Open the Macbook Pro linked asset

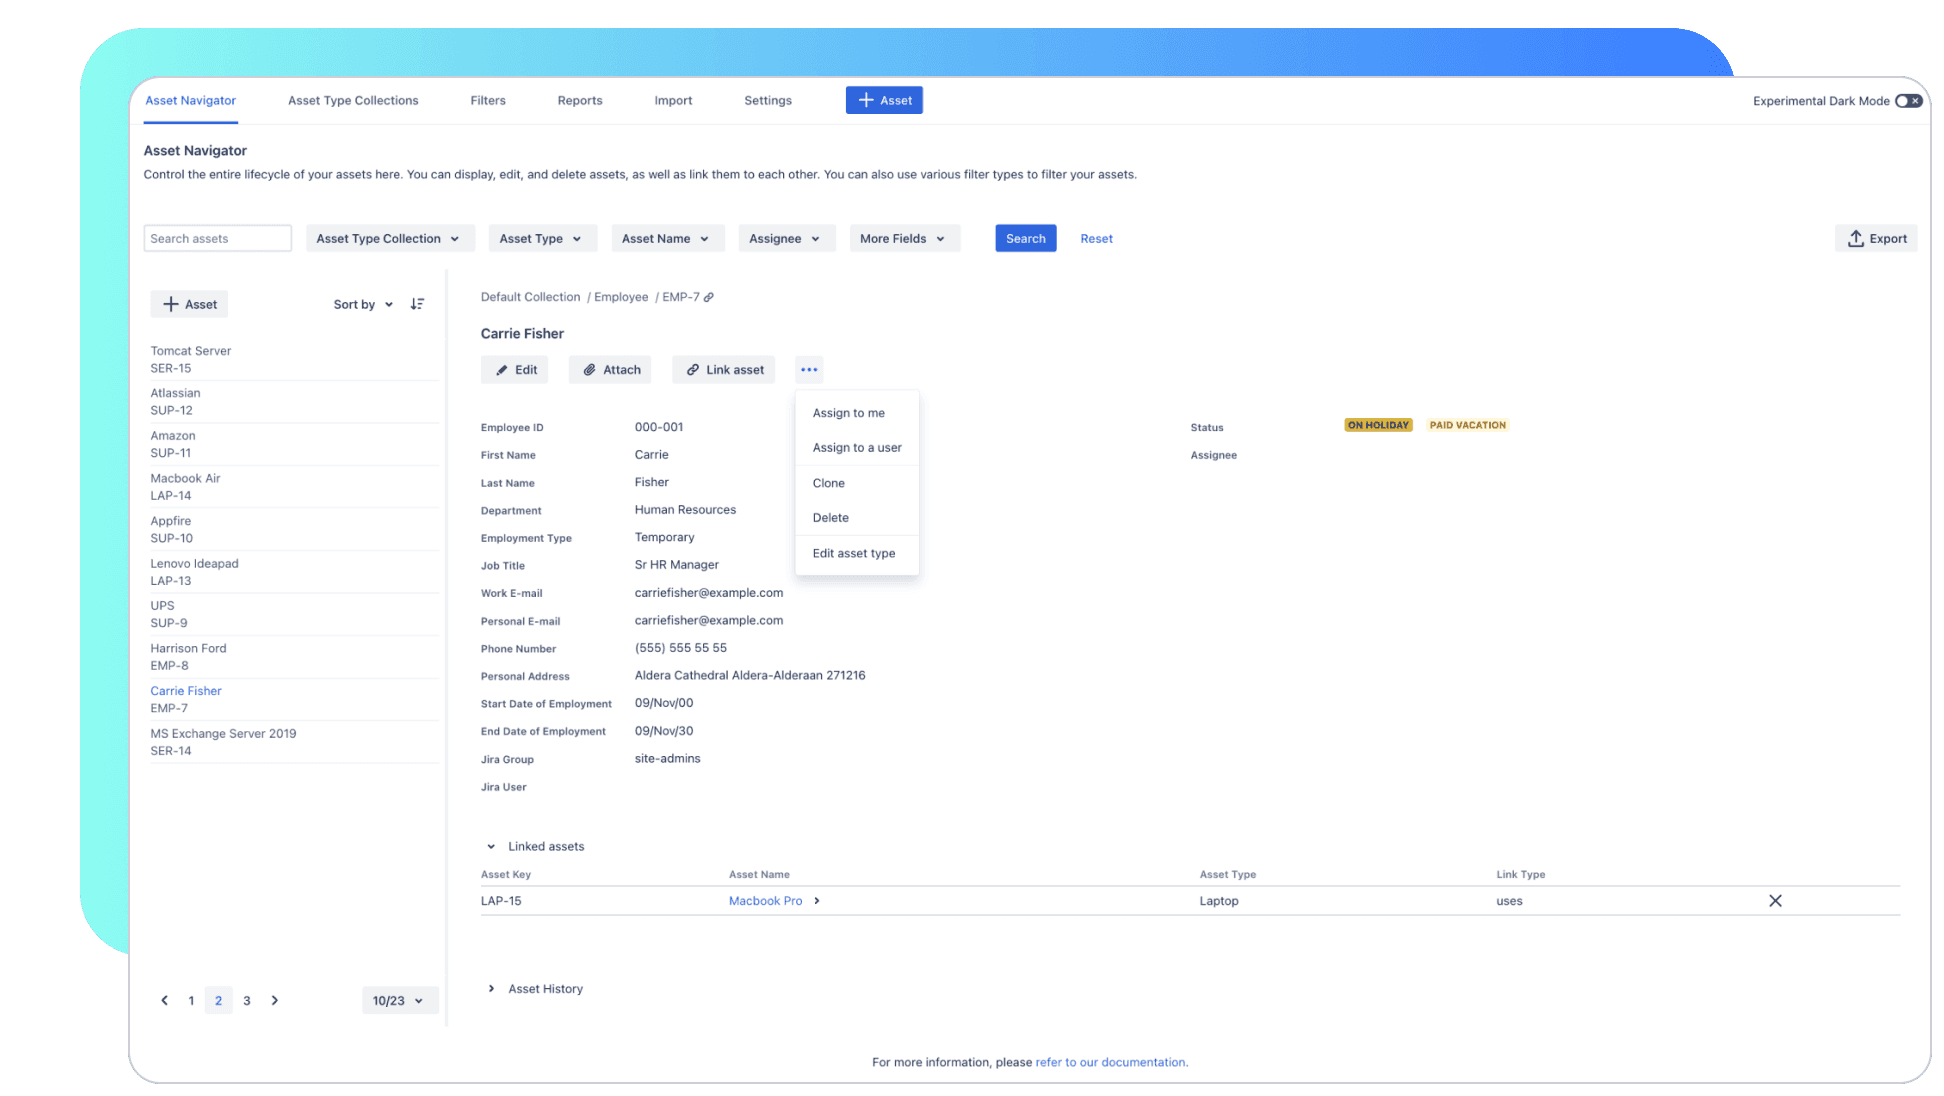[x=765, y=900]
